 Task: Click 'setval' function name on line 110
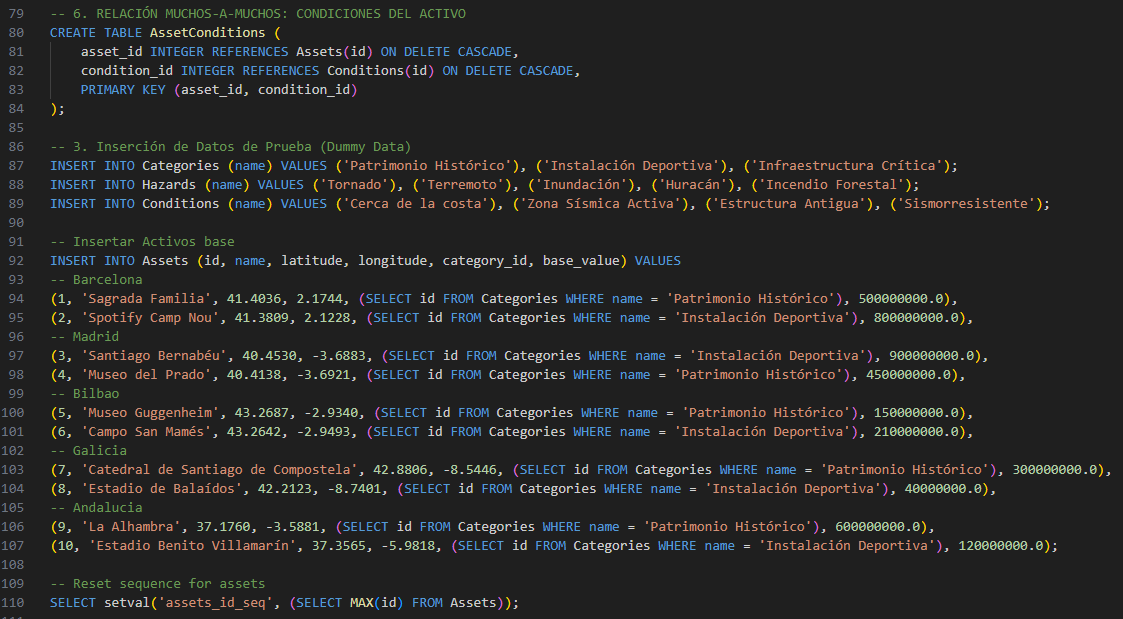[x=127, y=603]
